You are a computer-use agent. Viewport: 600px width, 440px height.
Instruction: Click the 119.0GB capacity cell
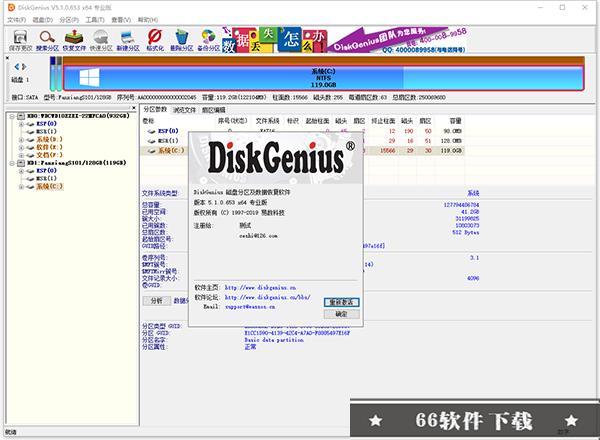(x=451, y=151)
